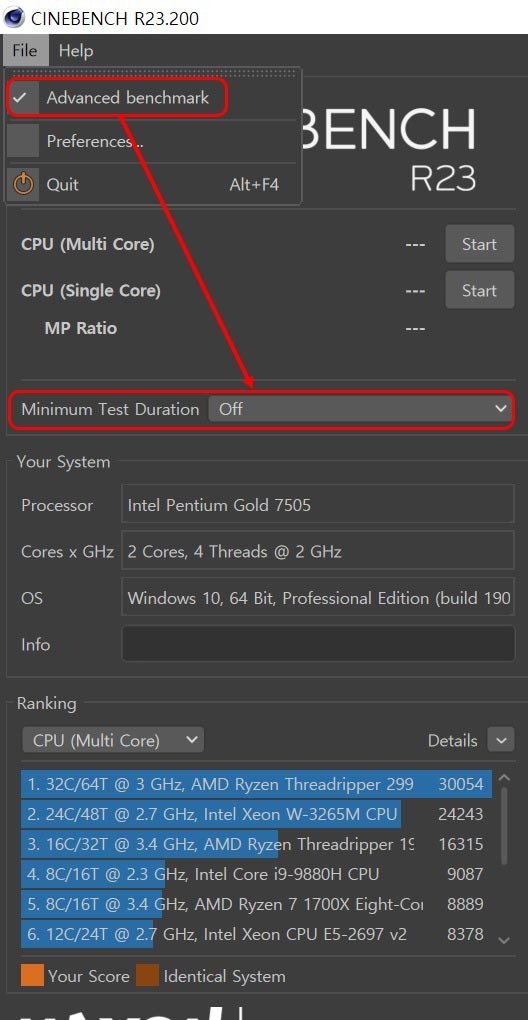Open the Minimum Test Duration dropdown
The height and width of the screenshot is (1020, 528).
(x=361, y=409)
